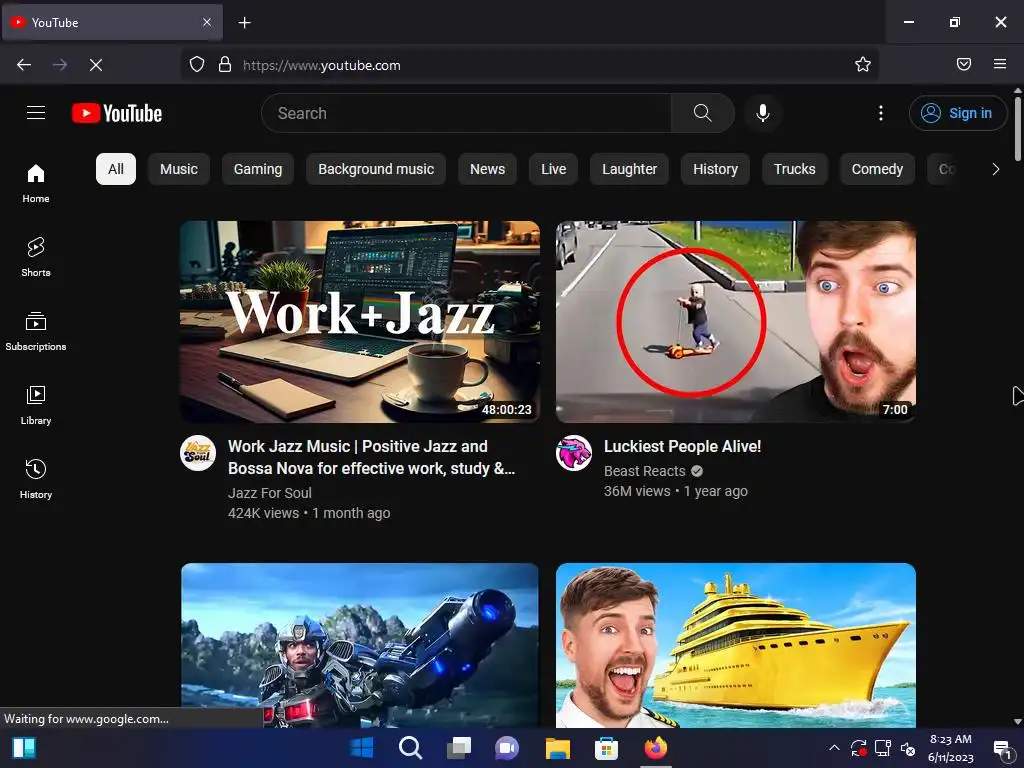The height and width of the screenshot is (768, 1024).
Task: Click the muted volume tray icon
Action: tap(908, 748)
